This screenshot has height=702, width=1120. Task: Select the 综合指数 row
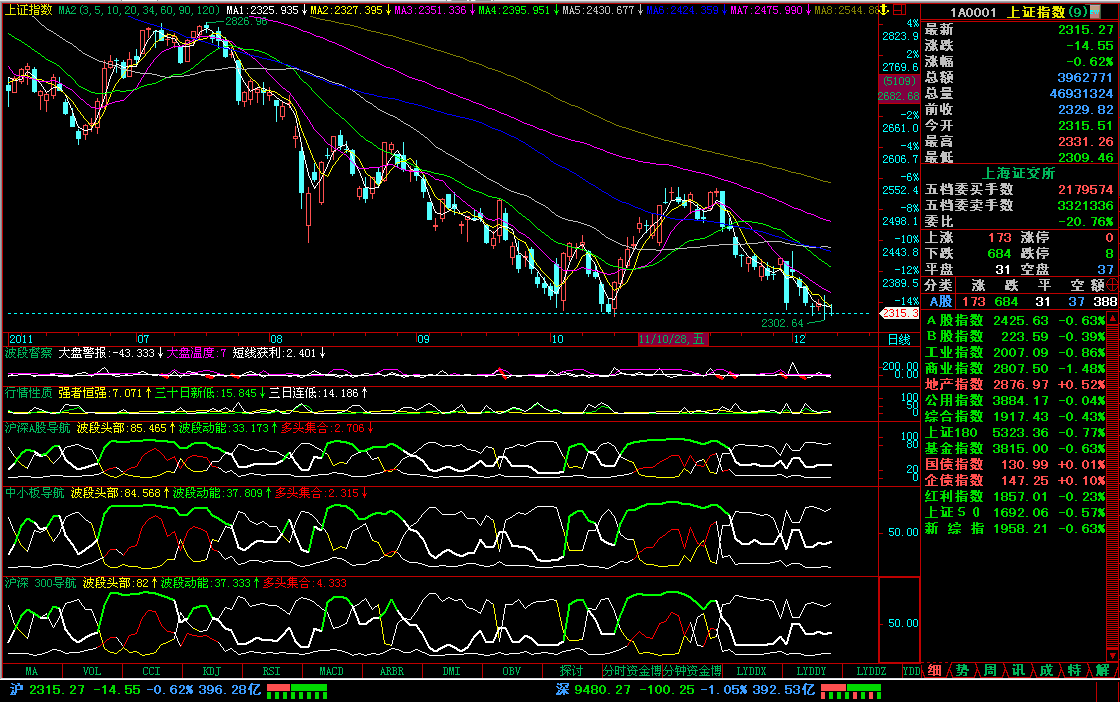click(1015, 416)
